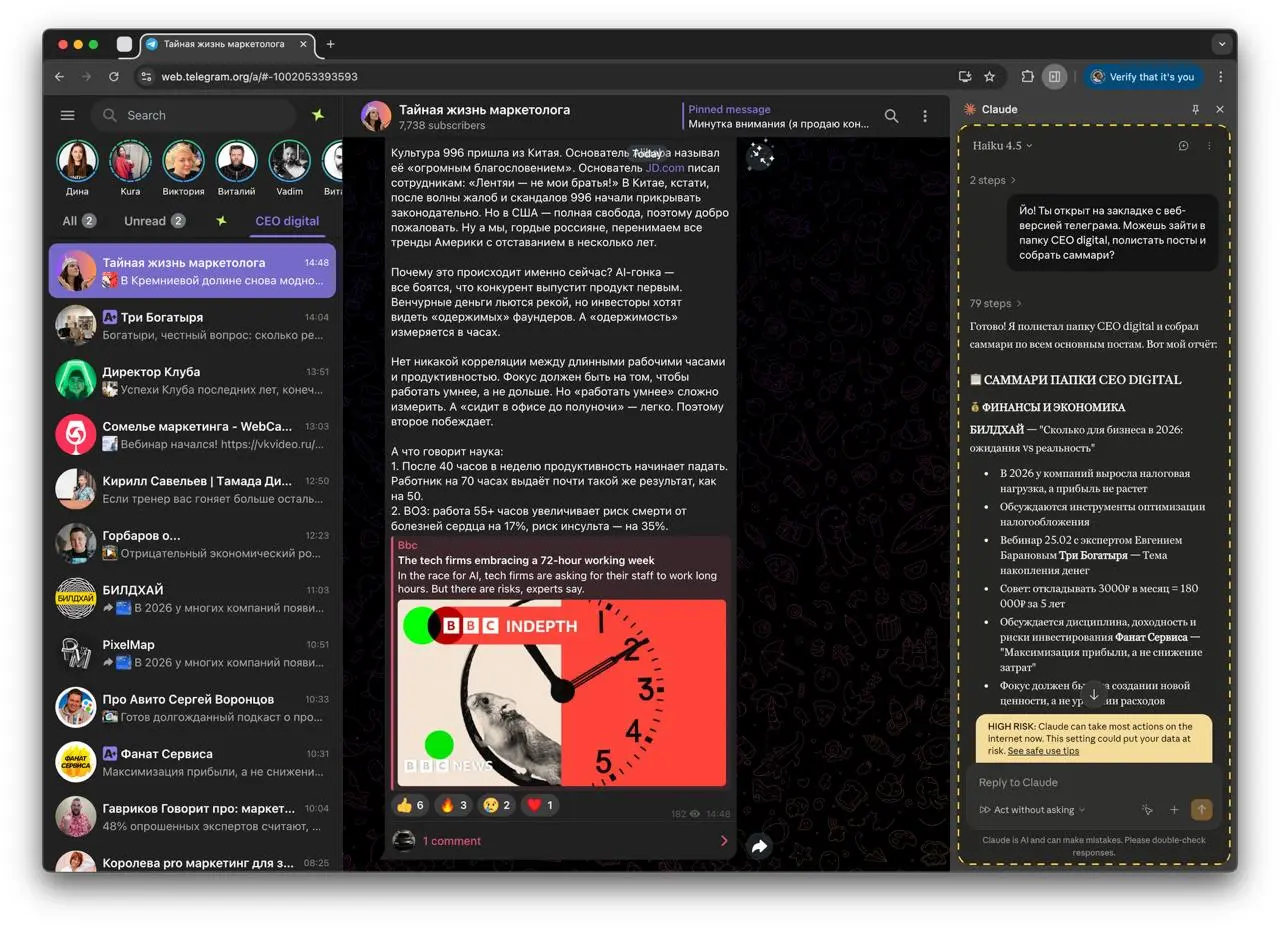Open the Haiku 4.5 model selector
The width and height of the screenshot is (1280, 928).
(x=1003, y=145)
